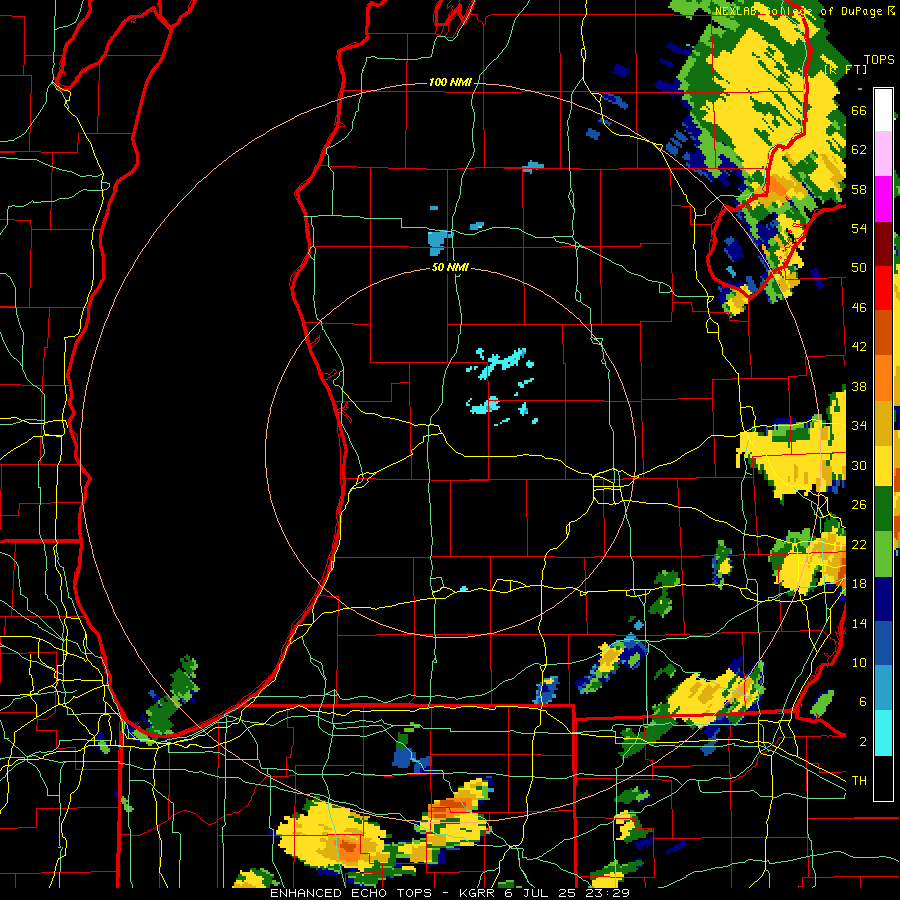Click the 38 value on the legend scale
900x900 pixels.
859,386
